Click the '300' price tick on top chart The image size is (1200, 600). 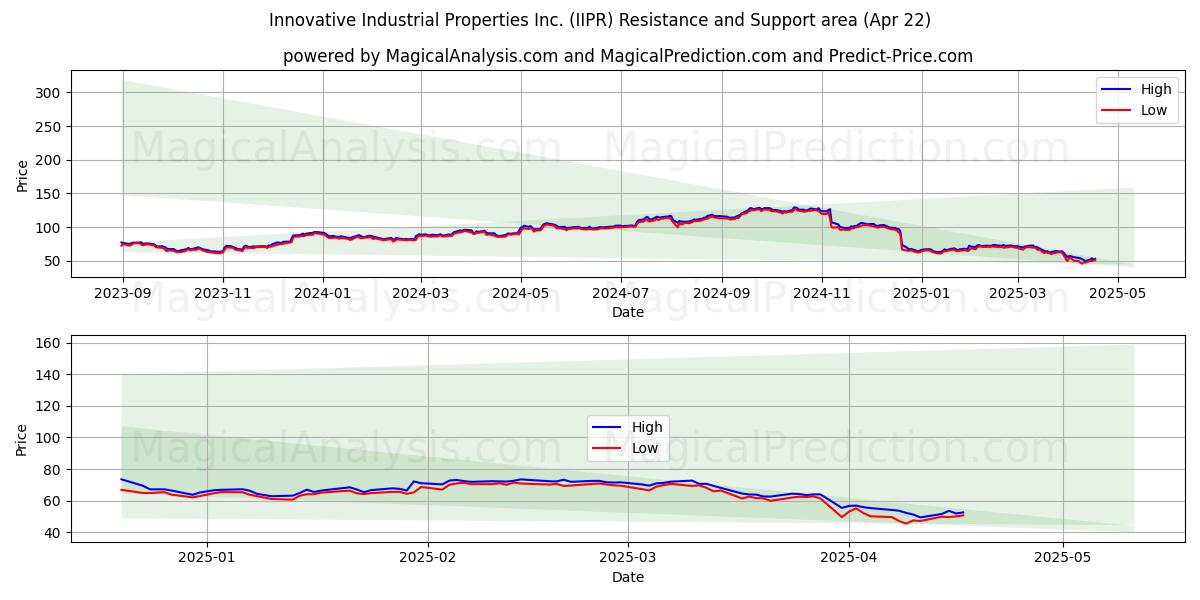(50, 93)
